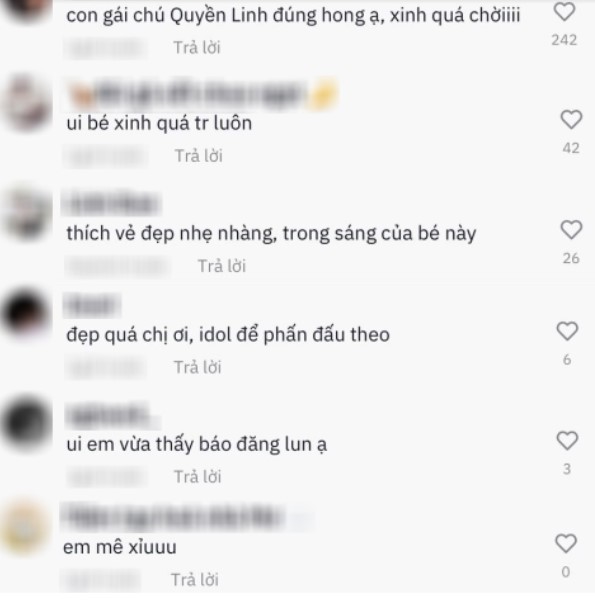This screenshot has height=603, width=595.
Task: Open avatar of 'ui bé xinh quá' commenter
Action: tap(26, 103)
